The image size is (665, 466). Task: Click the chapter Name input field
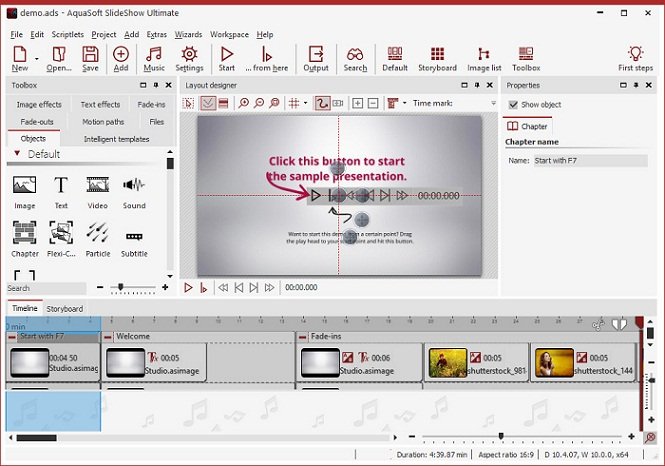coord(590,161)
